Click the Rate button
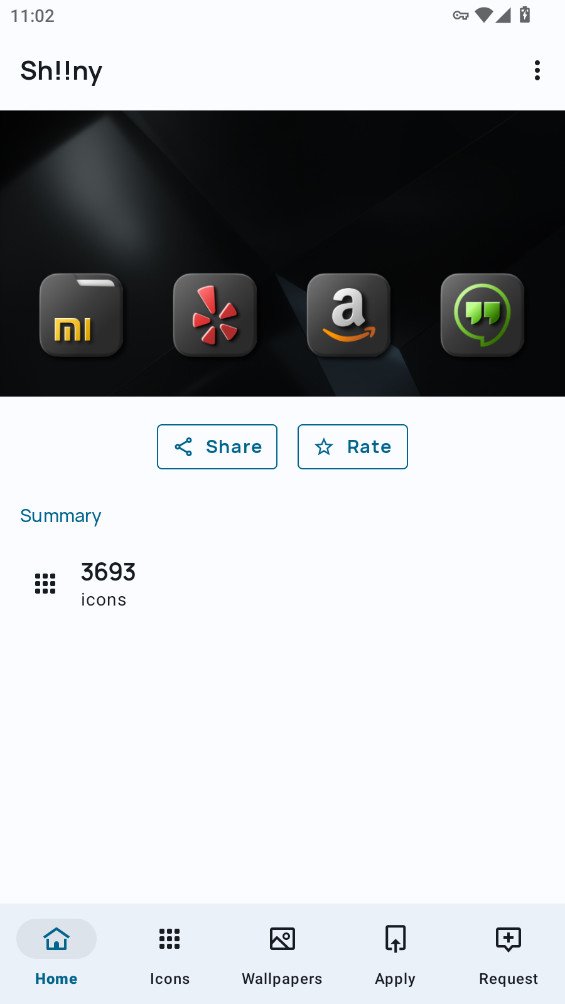The width and height of the screenshot is (565, 1004). coord(352,446)
